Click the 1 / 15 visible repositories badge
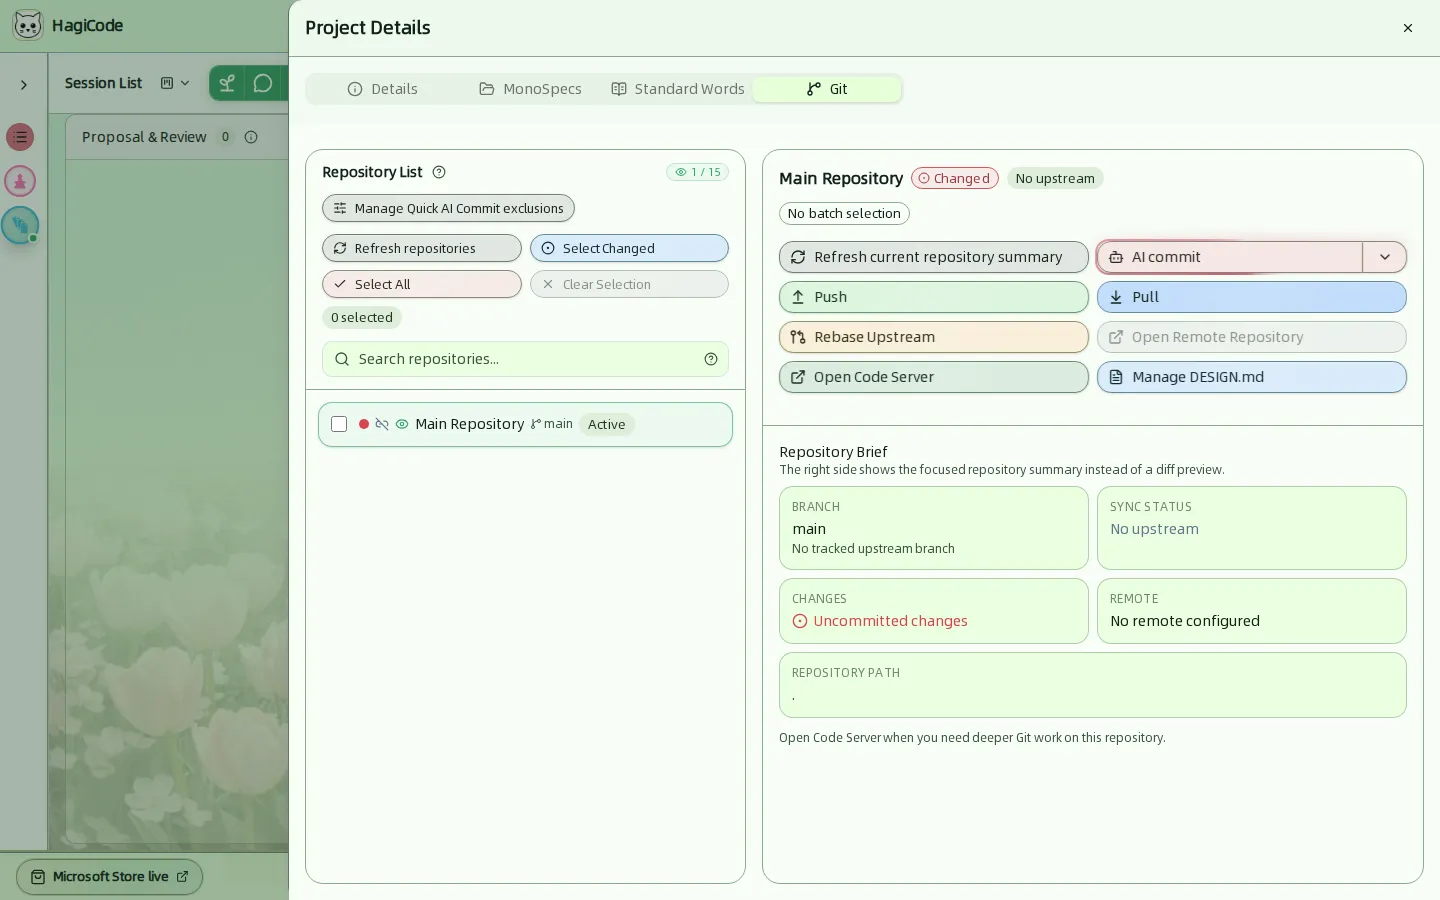Image resolution: width=1440 pixels, height=900 pixels. pos(698,172)
